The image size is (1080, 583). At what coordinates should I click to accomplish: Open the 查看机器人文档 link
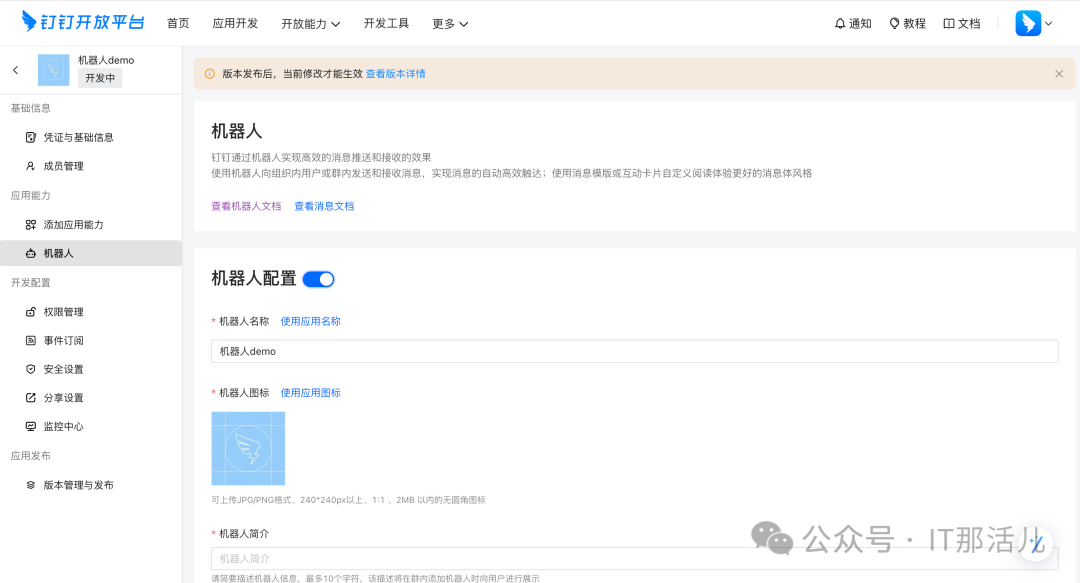[246, 206]
